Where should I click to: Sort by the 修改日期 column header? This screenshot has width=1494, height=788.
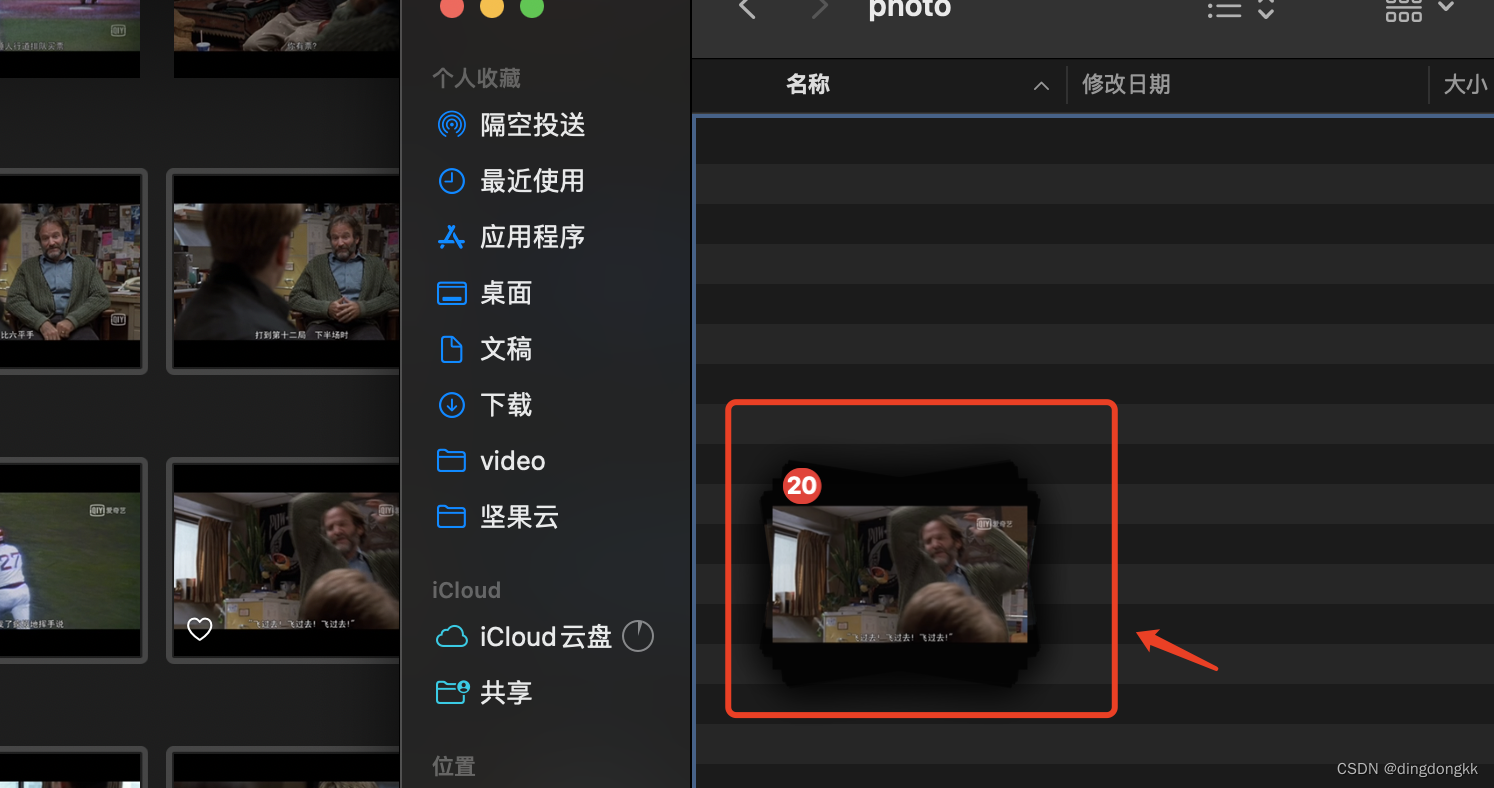(1126, 85)
